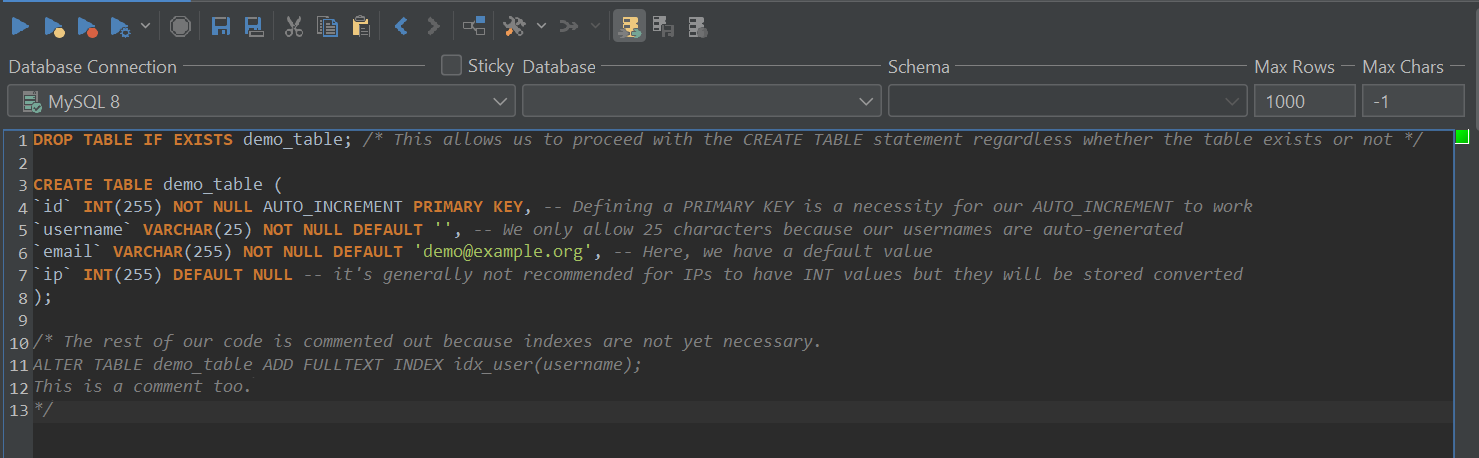Click the green status indicator square
Screen dimensions: 1479x458
1462,137
